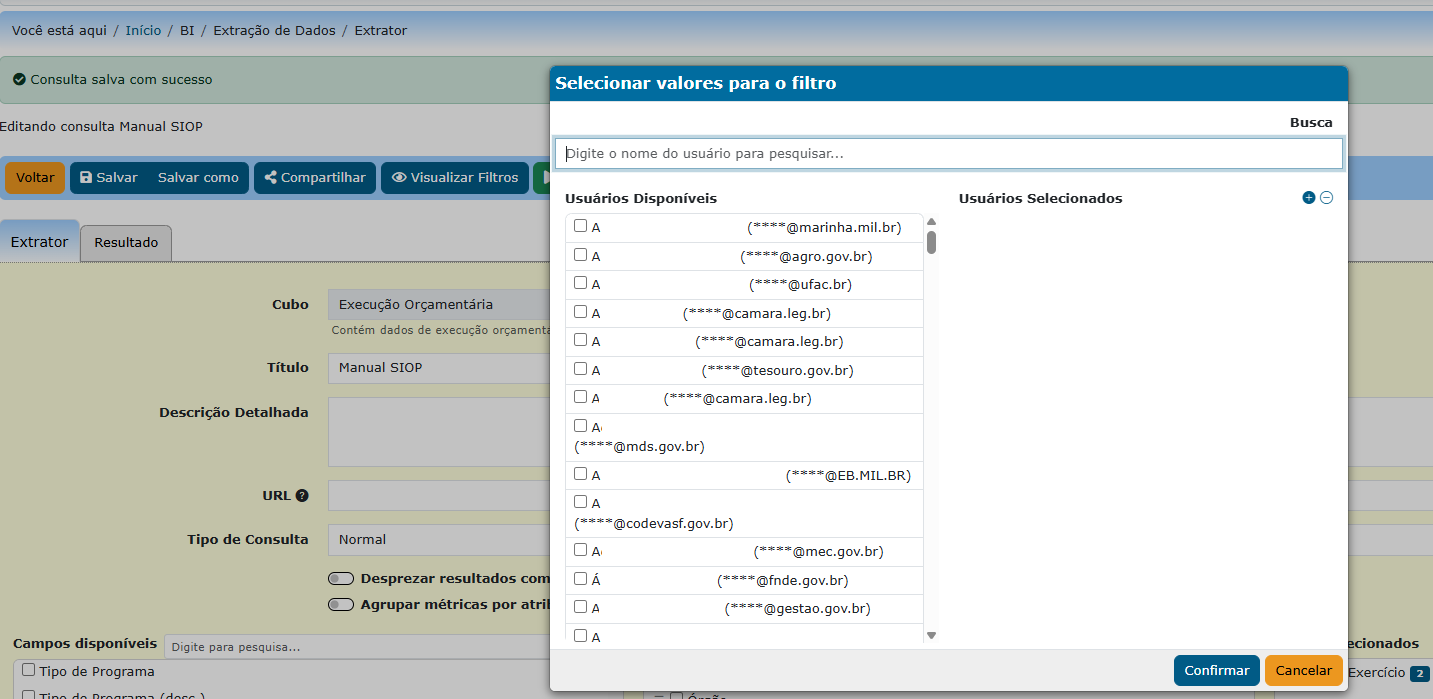Select the Extrator tab

point(40,242)
